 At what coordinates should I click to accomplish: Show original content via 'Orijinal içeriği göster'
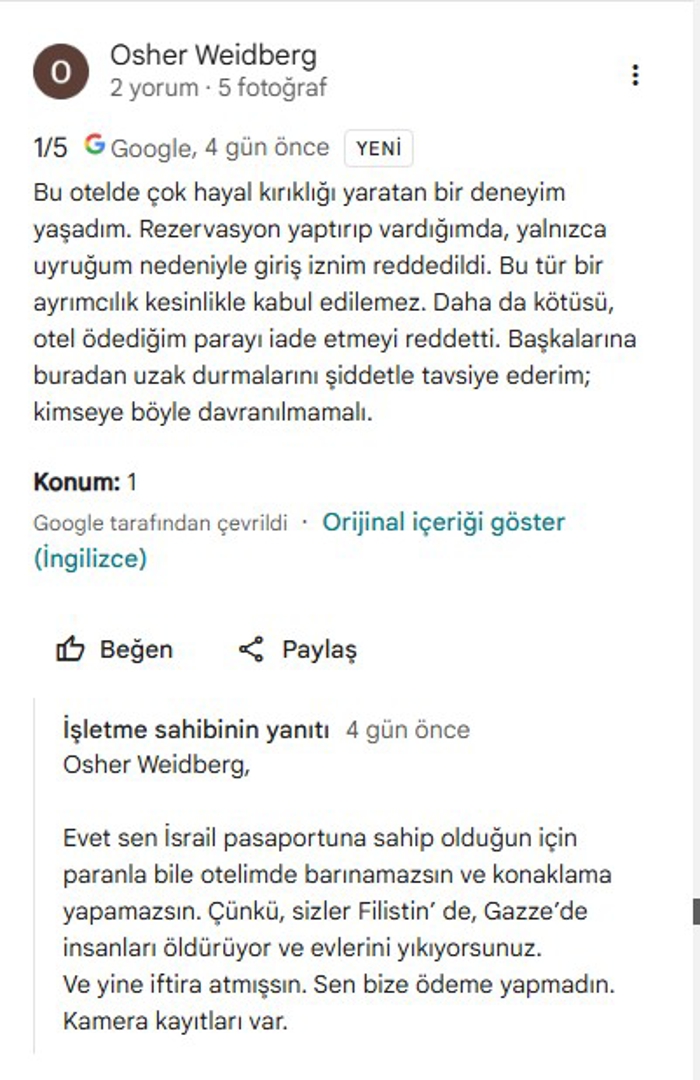coord(443,522)
